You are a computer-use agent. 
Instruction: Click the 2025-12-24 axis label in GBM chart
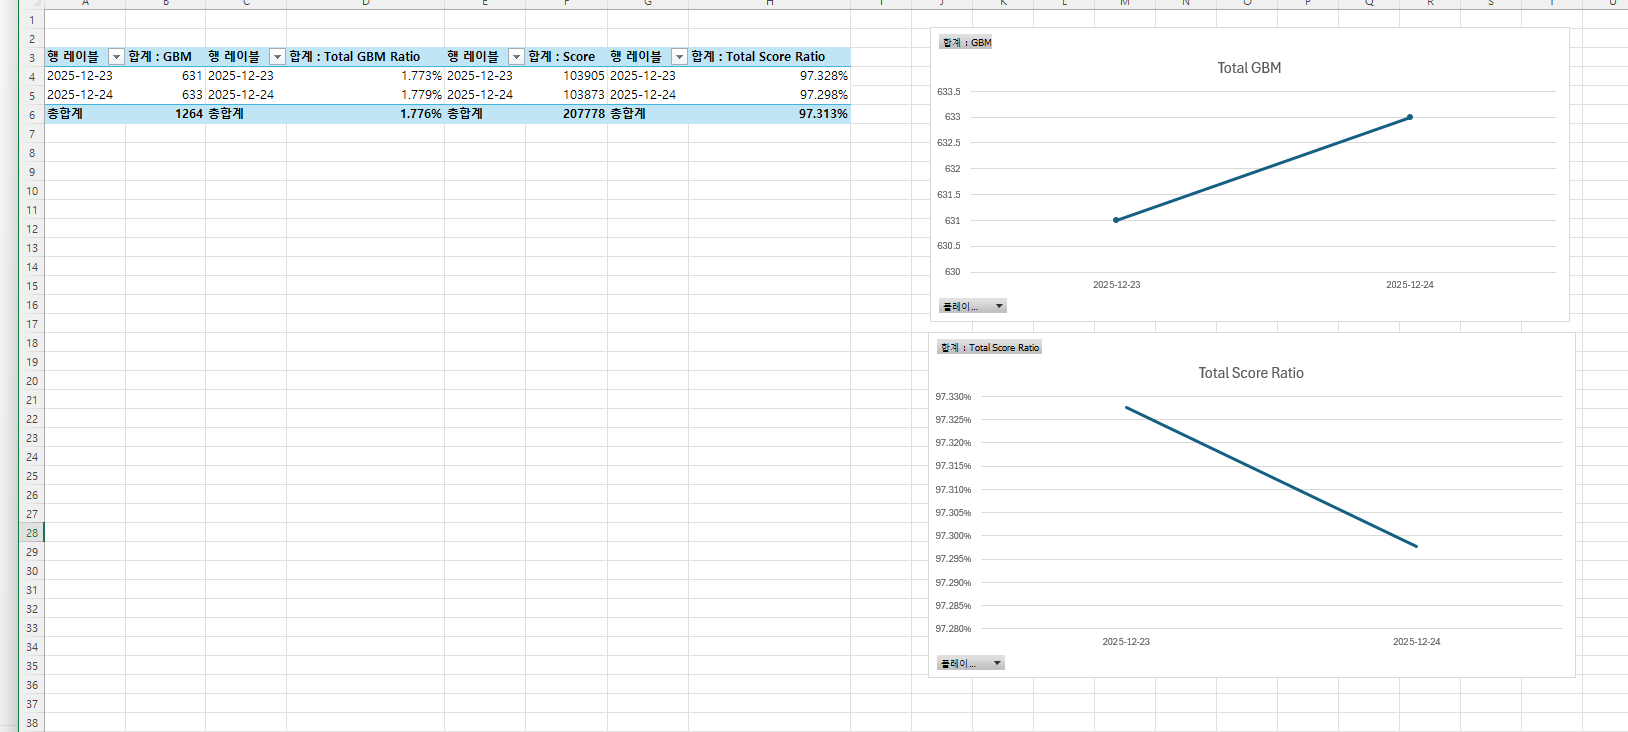point(1409,285)
